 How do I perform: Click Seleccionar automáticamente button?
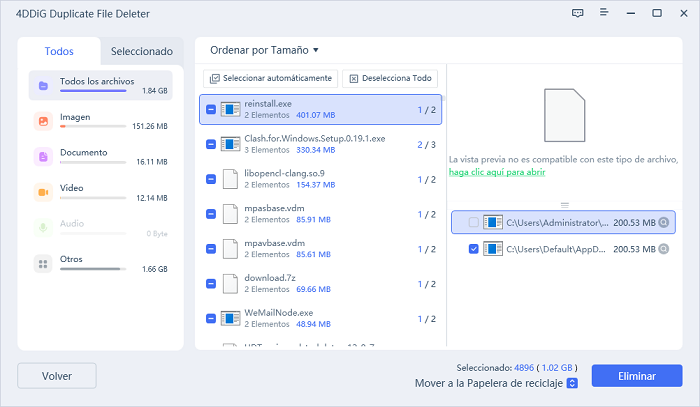(271, 78)
